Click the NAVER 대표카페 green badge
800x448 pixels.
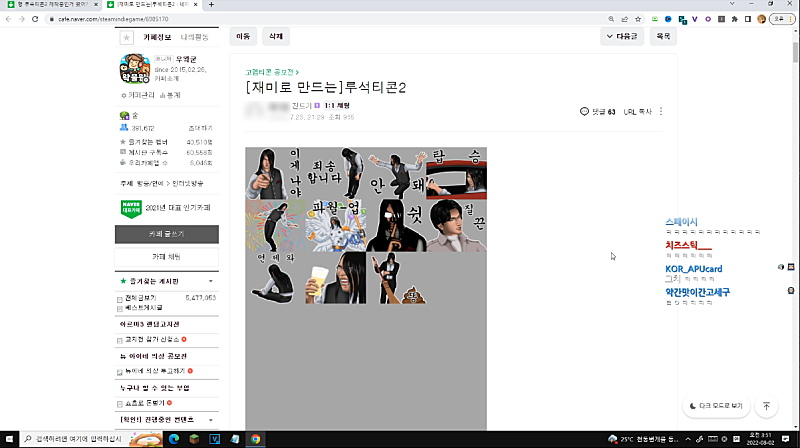click(x=131, y=208)
